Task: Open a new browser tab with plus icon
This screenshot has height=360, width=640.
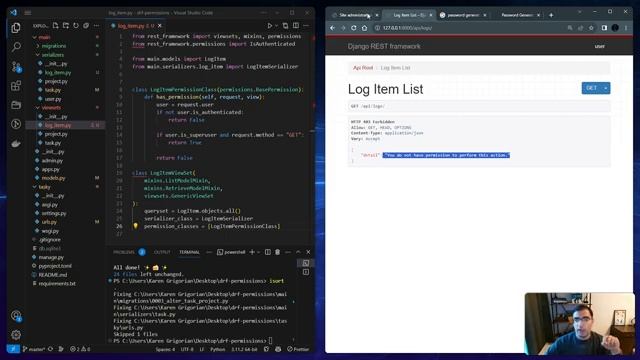Action: (x=551, y=15)
